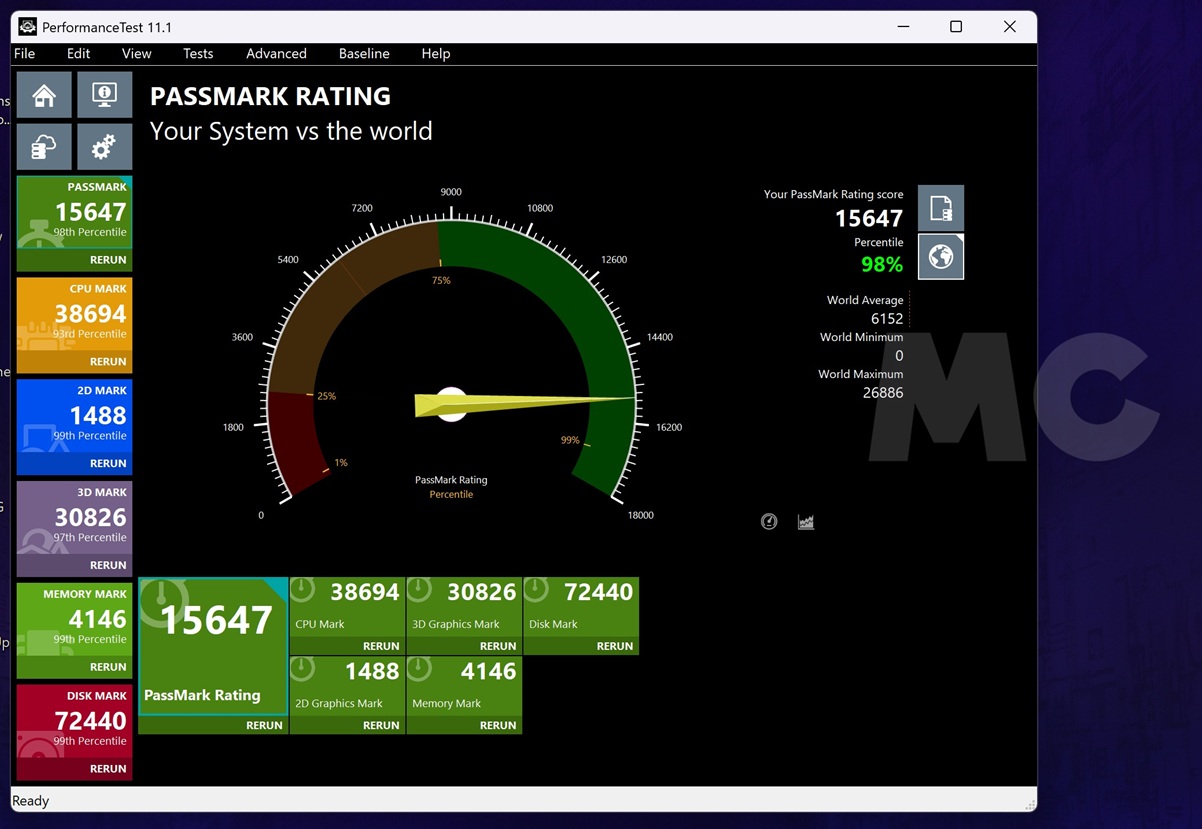Click the PassMark Rating Percentile gauge label
The height and width of the screenshot is (829, 1202).
pyautogui.click(x=451, y=487)
